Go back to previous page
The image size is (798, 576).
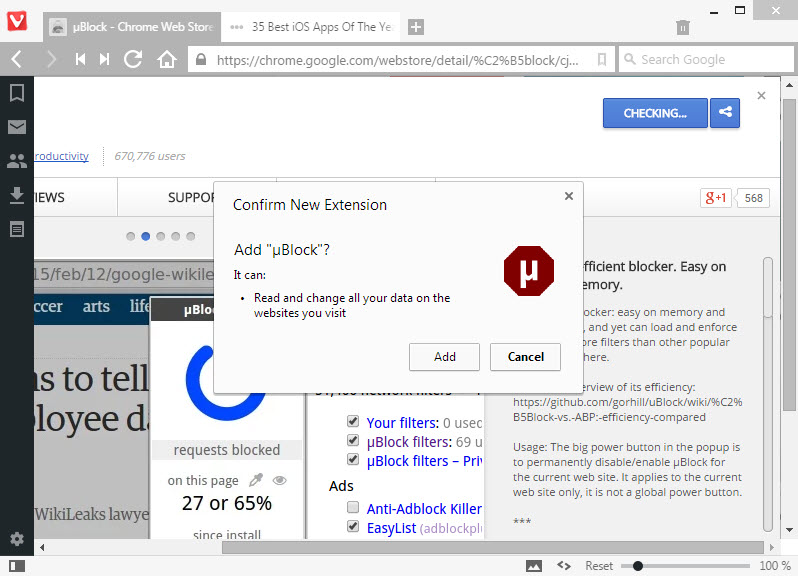(x=17, y=60)
